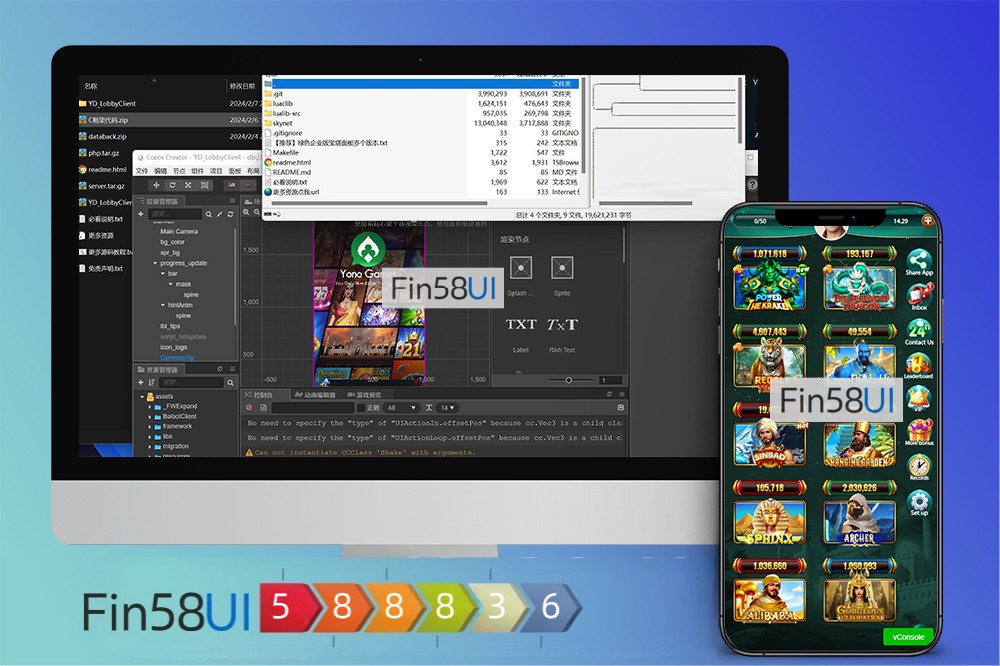Toggle the 正则 regex checkbox in console
Image resolution: width=1000 pixels, height=666 pixels.
pyautogui.click(x=362, y=408)
